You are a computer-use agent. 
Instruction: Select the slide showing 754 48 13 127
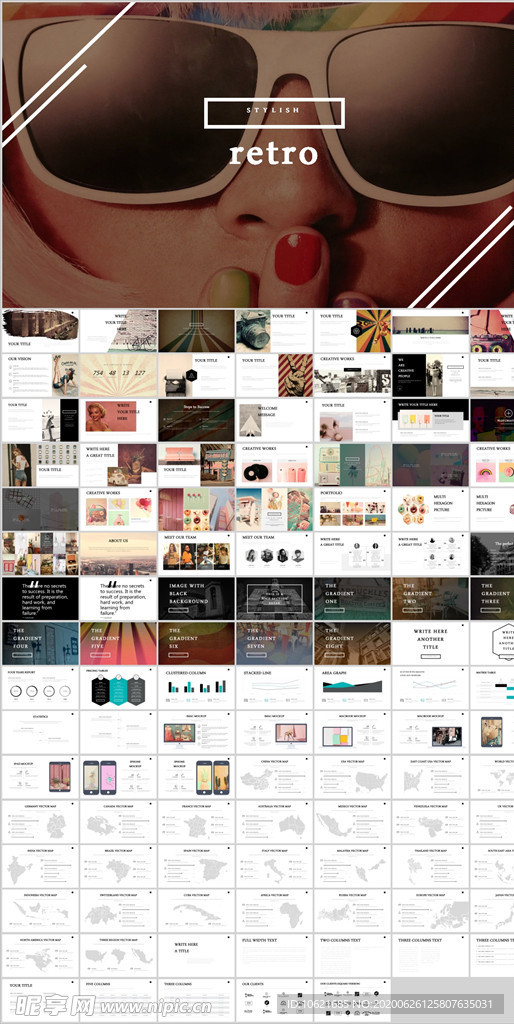pos(118,376)
